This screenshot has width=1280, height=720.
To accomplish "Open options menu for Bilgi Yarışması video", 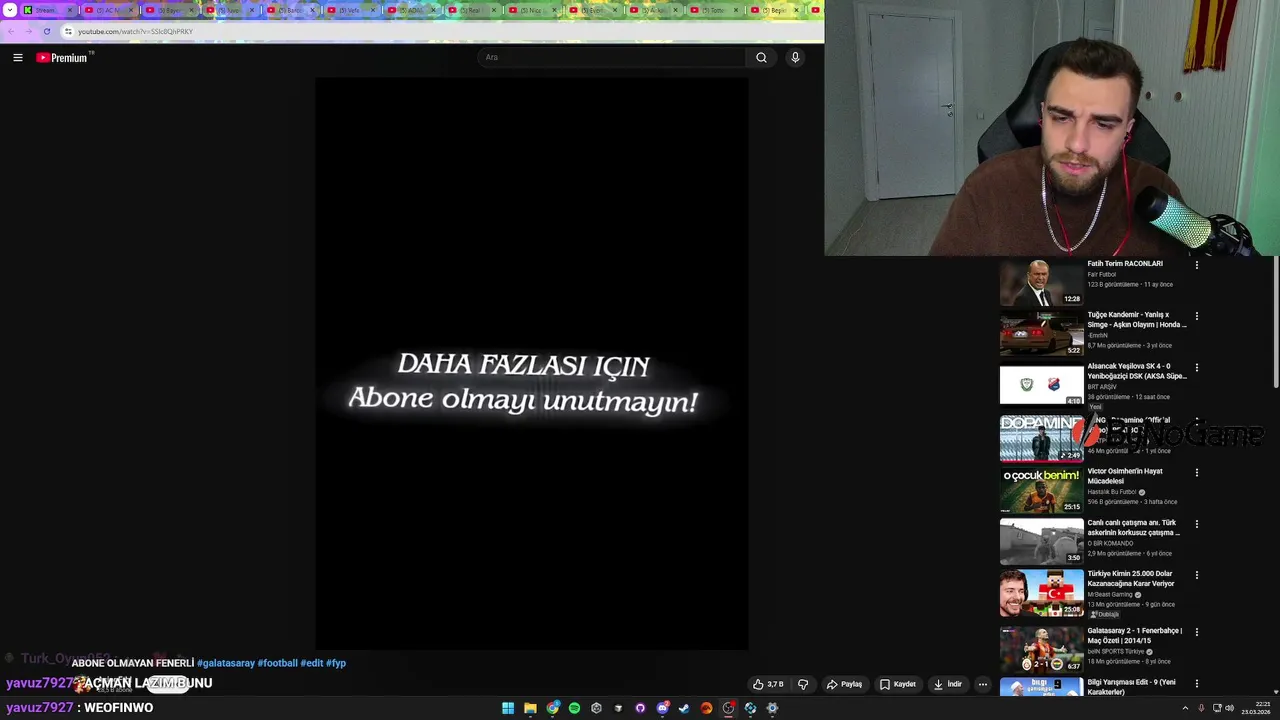I will coord(1196,684).
